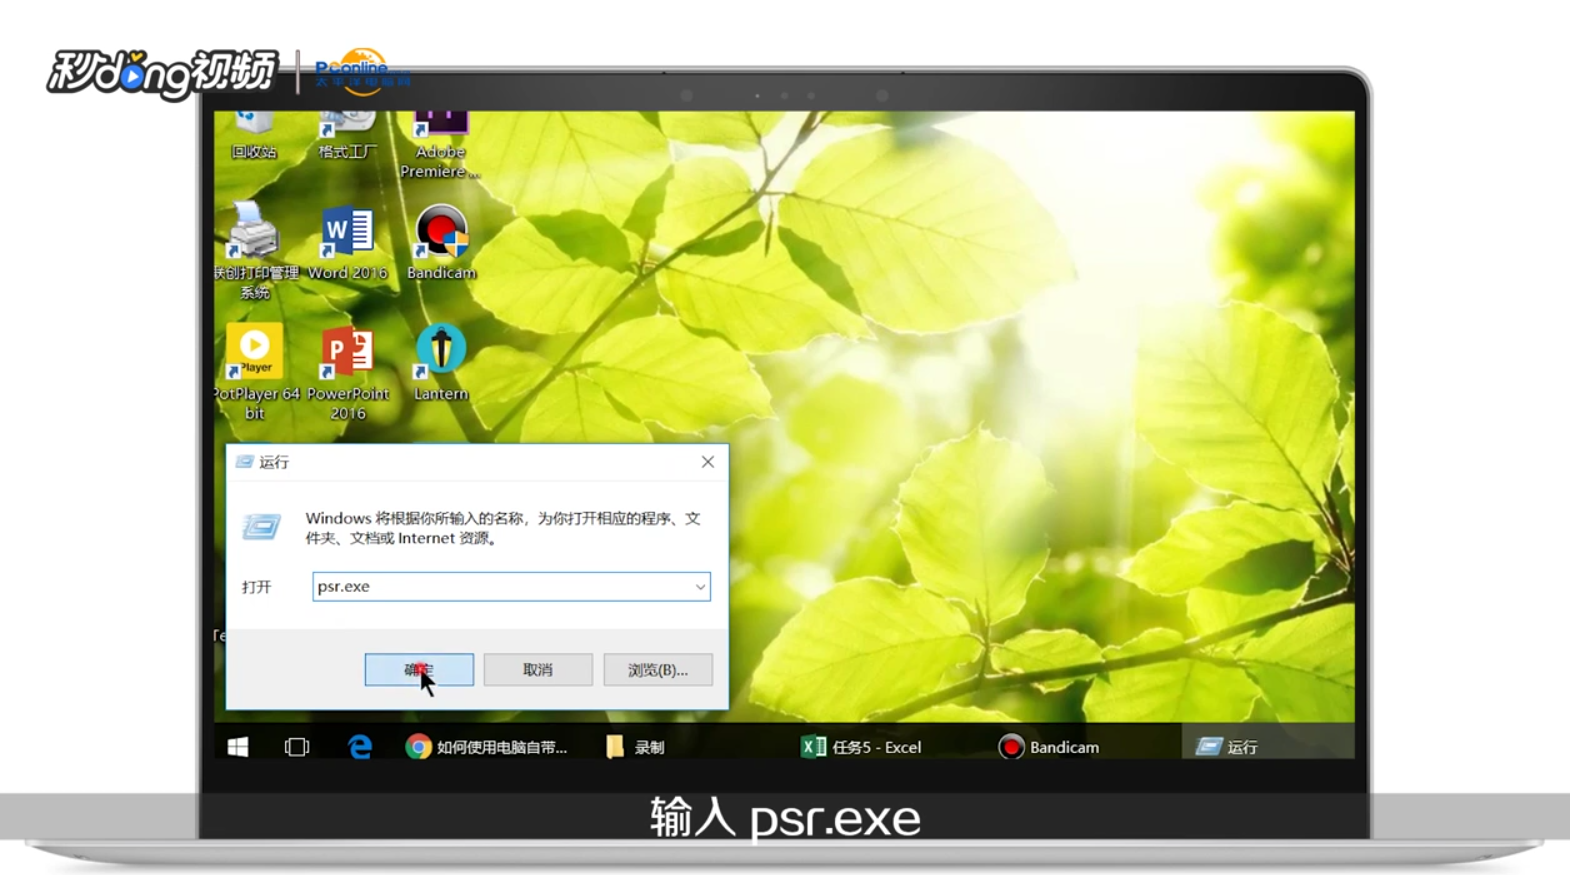The height and width of the screenshot is (875, 1570).
Task: Launch the Bandicam desktop shortcut
Action: pyautogui.click(x=441, y=243)
